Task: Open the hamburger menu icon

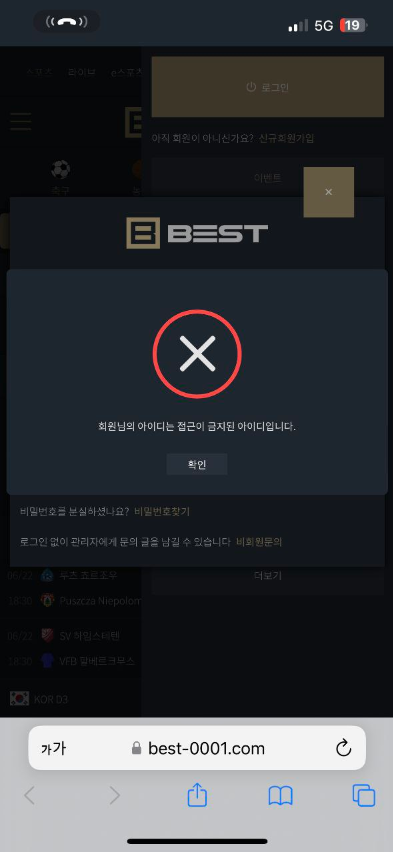Action: click(x=21, y=122)
